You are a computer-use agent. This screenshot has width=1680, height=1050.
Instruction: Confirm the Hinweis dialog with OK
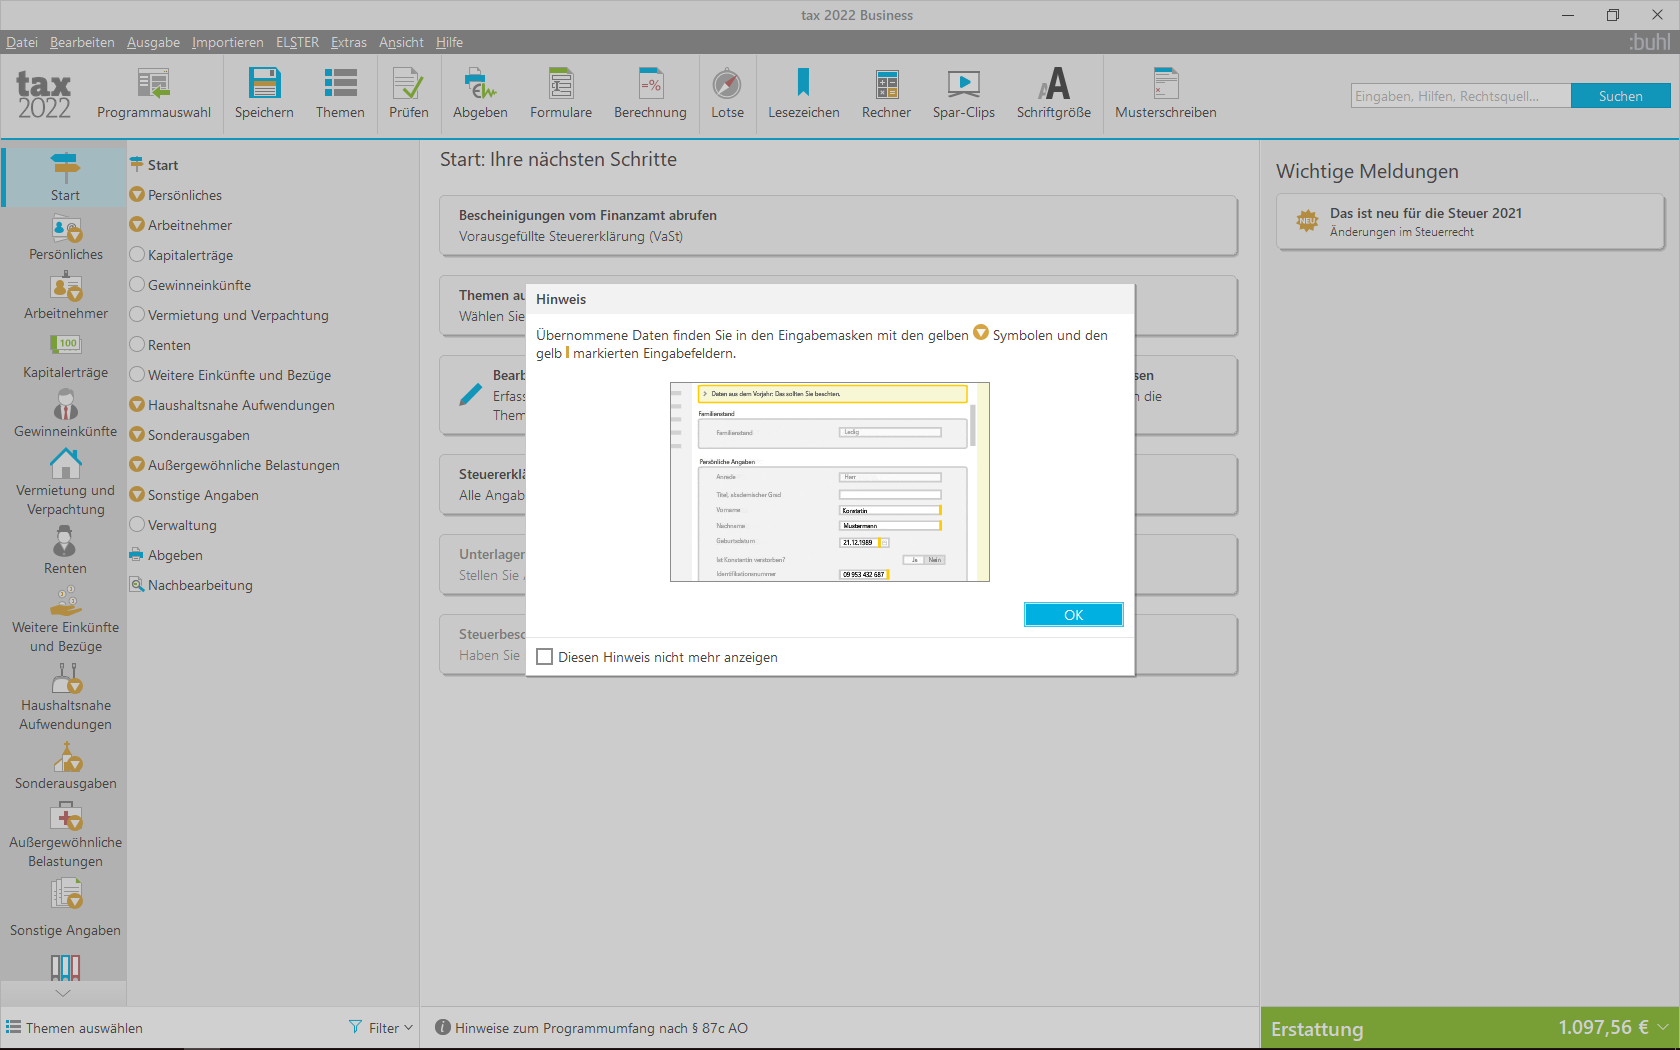click(1073, 615)
